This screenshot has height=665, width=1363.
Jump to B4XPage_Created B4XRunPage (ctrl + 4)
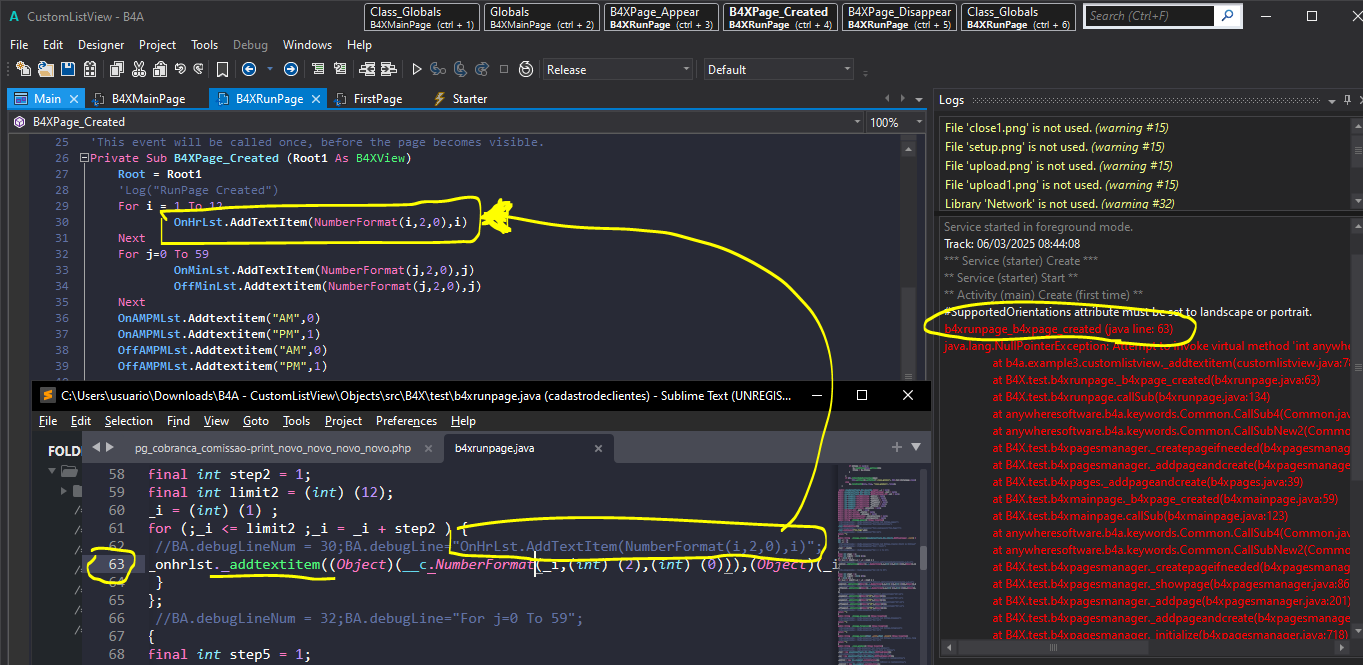(779, 17)
